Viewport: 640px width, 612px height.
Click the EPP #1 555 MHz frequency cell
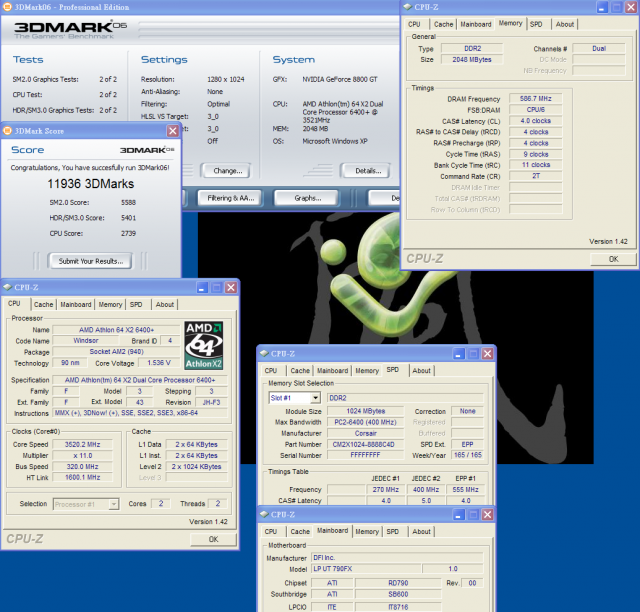[465, 490]
